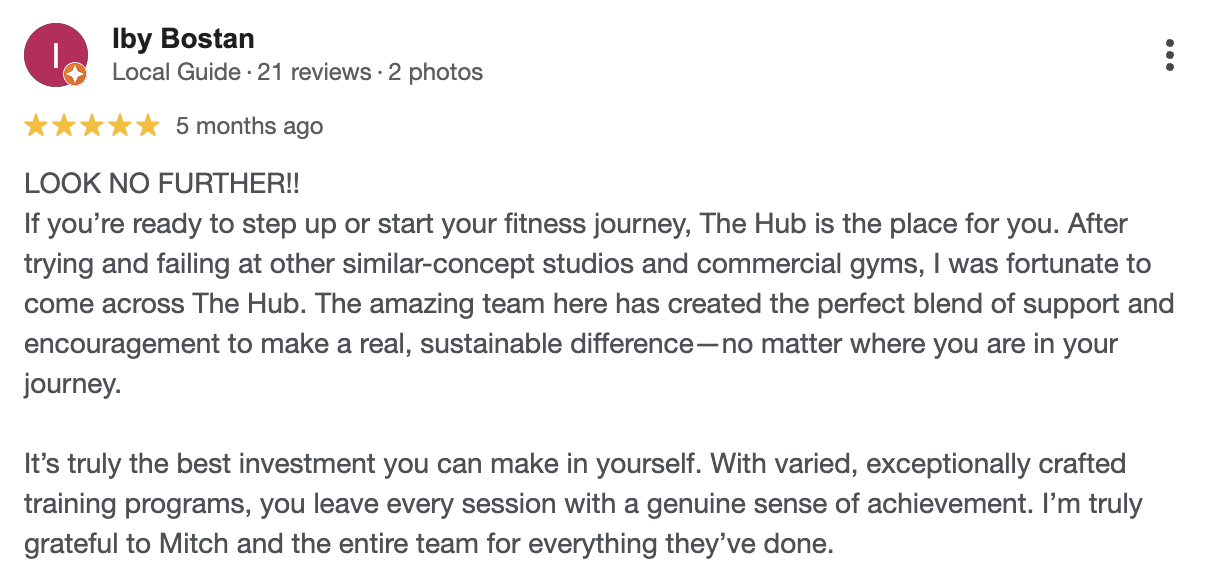Click the fifth rating star

point(148,126)
